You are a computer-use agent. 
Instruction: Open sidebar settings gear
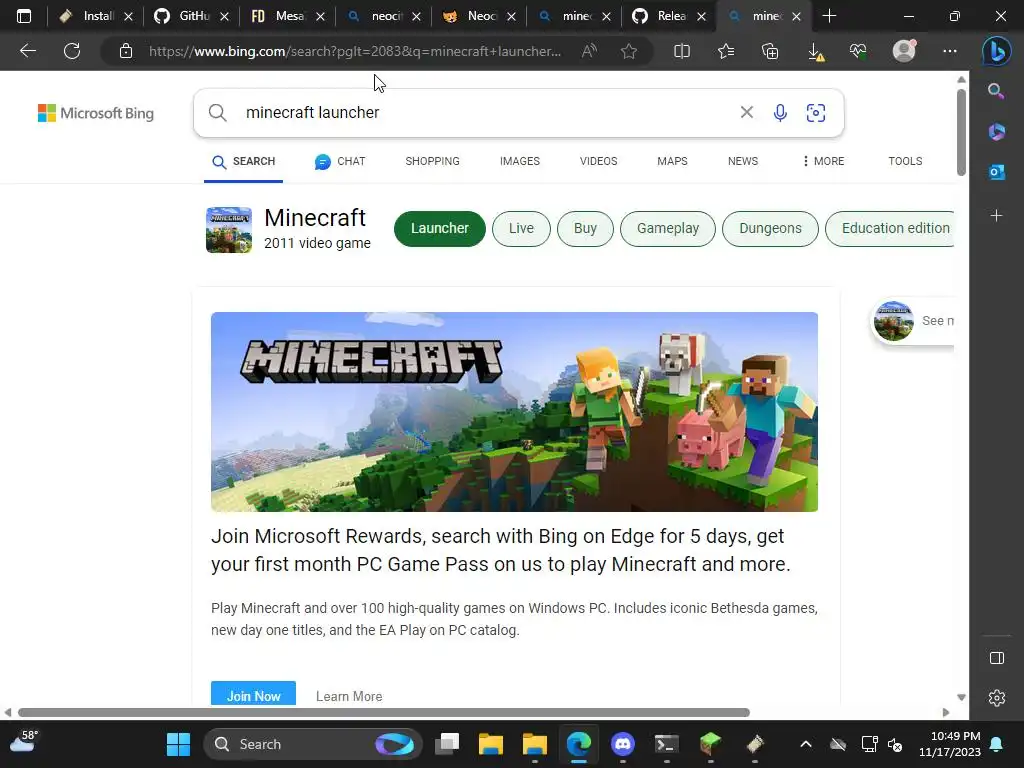click(x=997, y=698)
